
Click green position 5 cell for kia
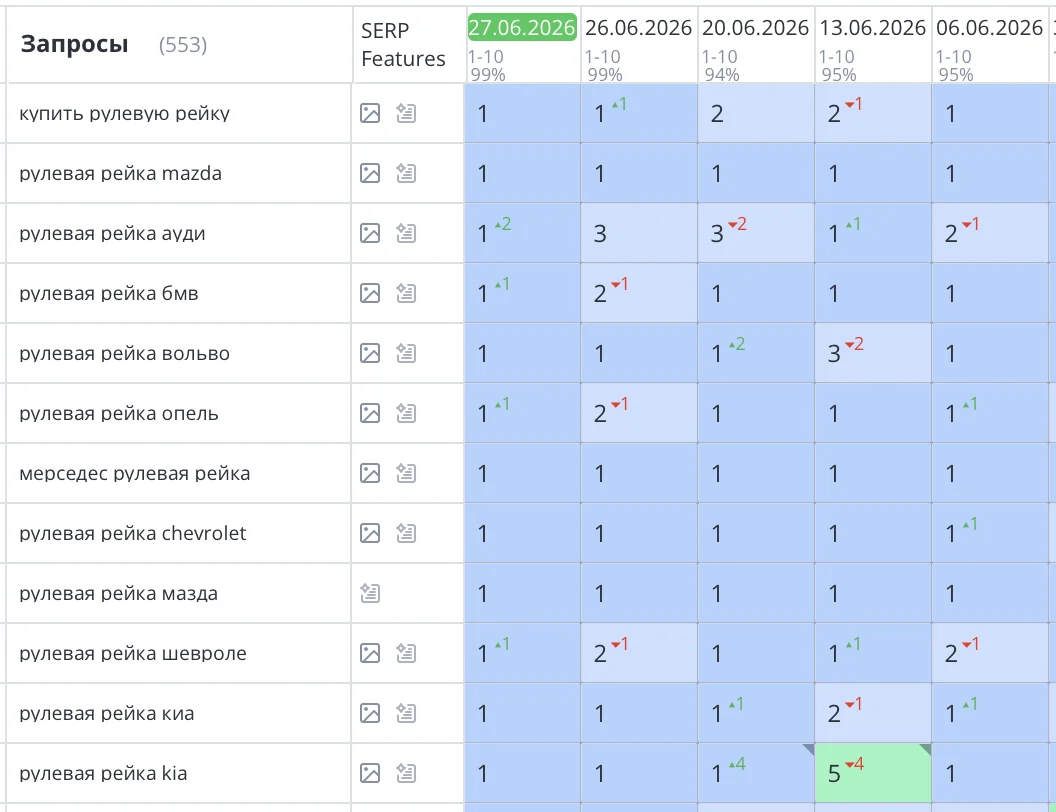point(873,773)
